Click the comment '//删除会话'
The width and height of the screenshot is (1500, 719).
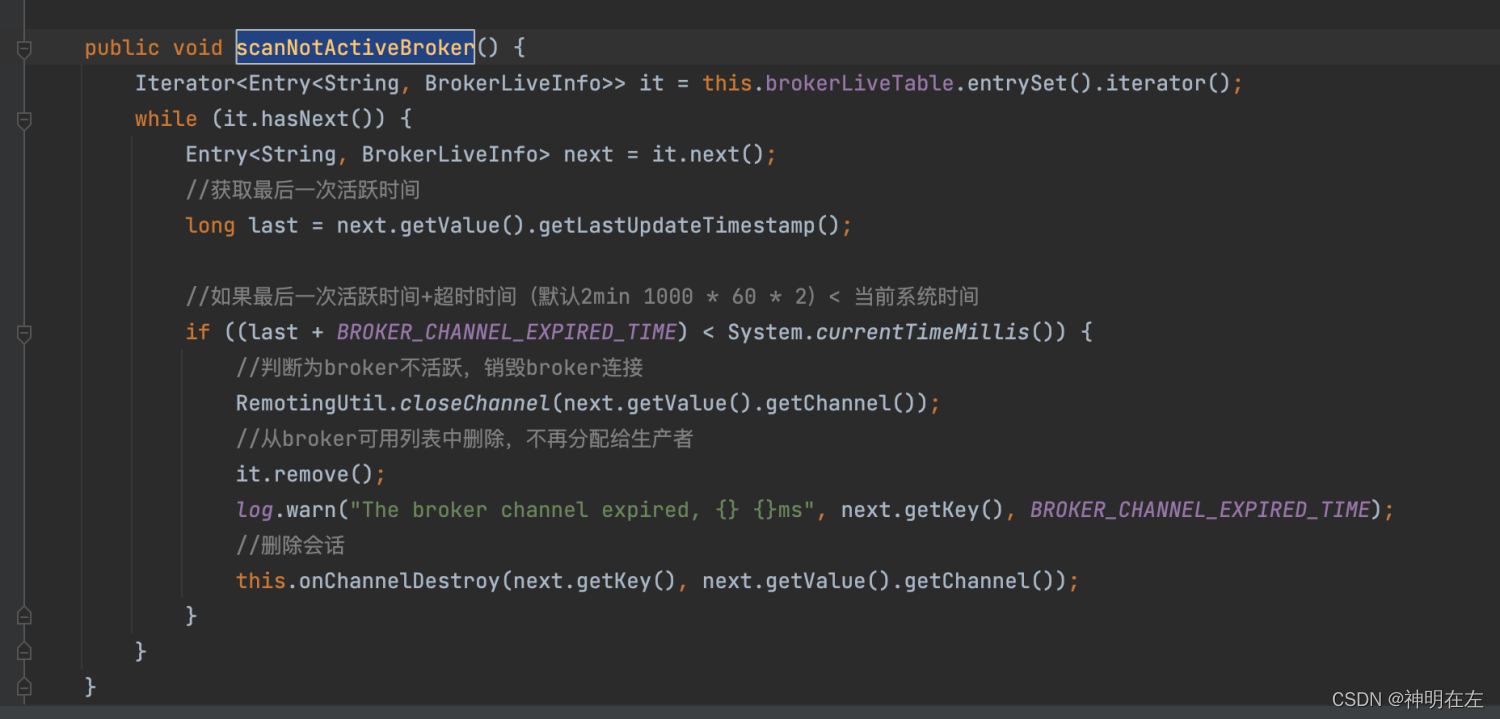pos(290,545)
